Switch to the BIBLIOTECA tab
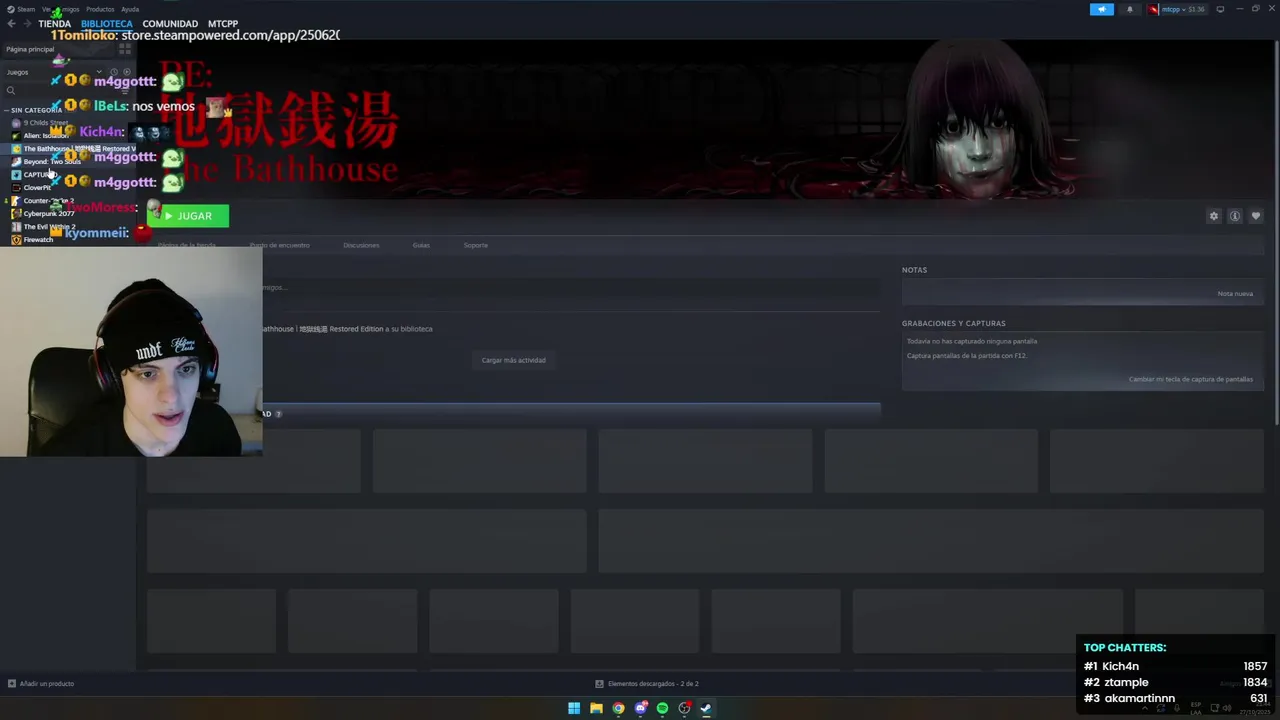The width and height of the screenshot is (1280, 720). point(107,24)
